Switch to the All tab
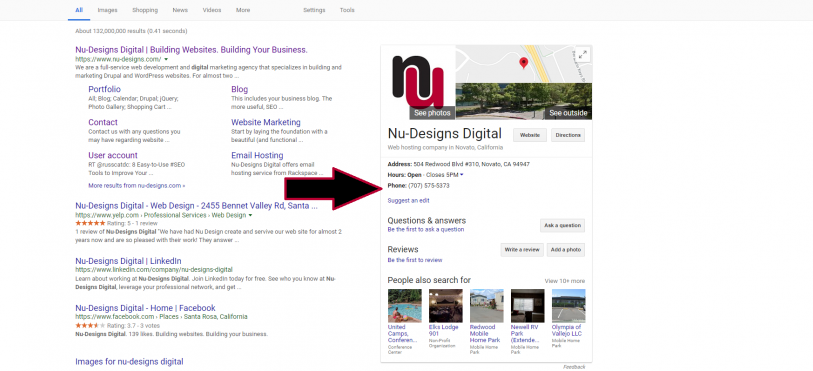 pos(79,10)
